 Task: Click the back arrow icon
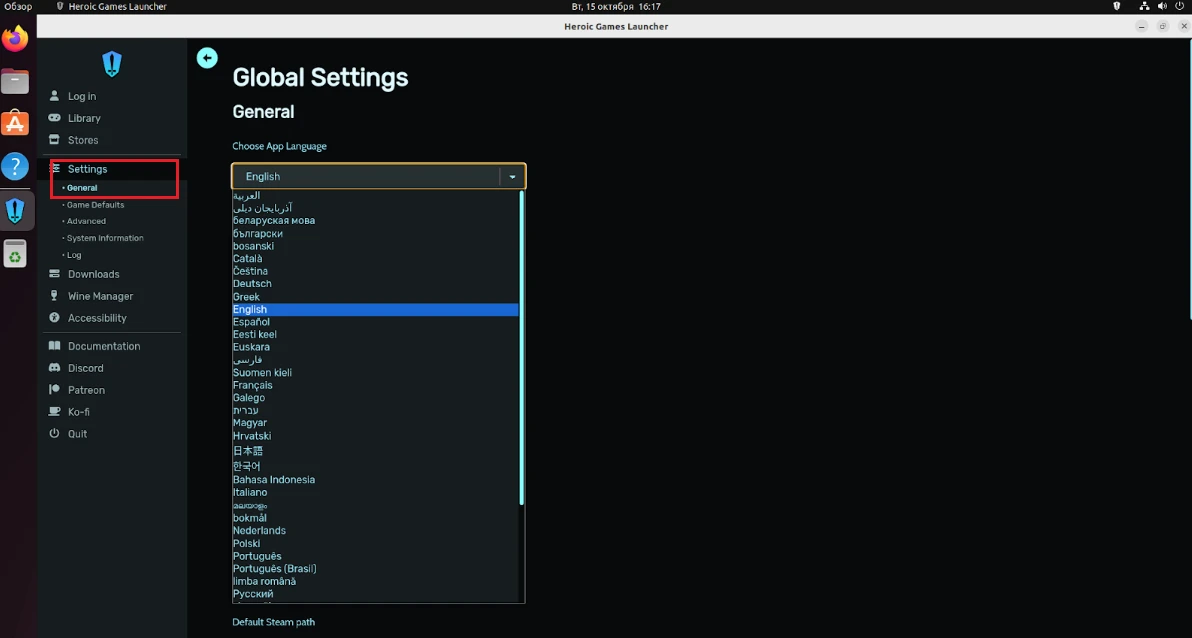coord(207,58)
